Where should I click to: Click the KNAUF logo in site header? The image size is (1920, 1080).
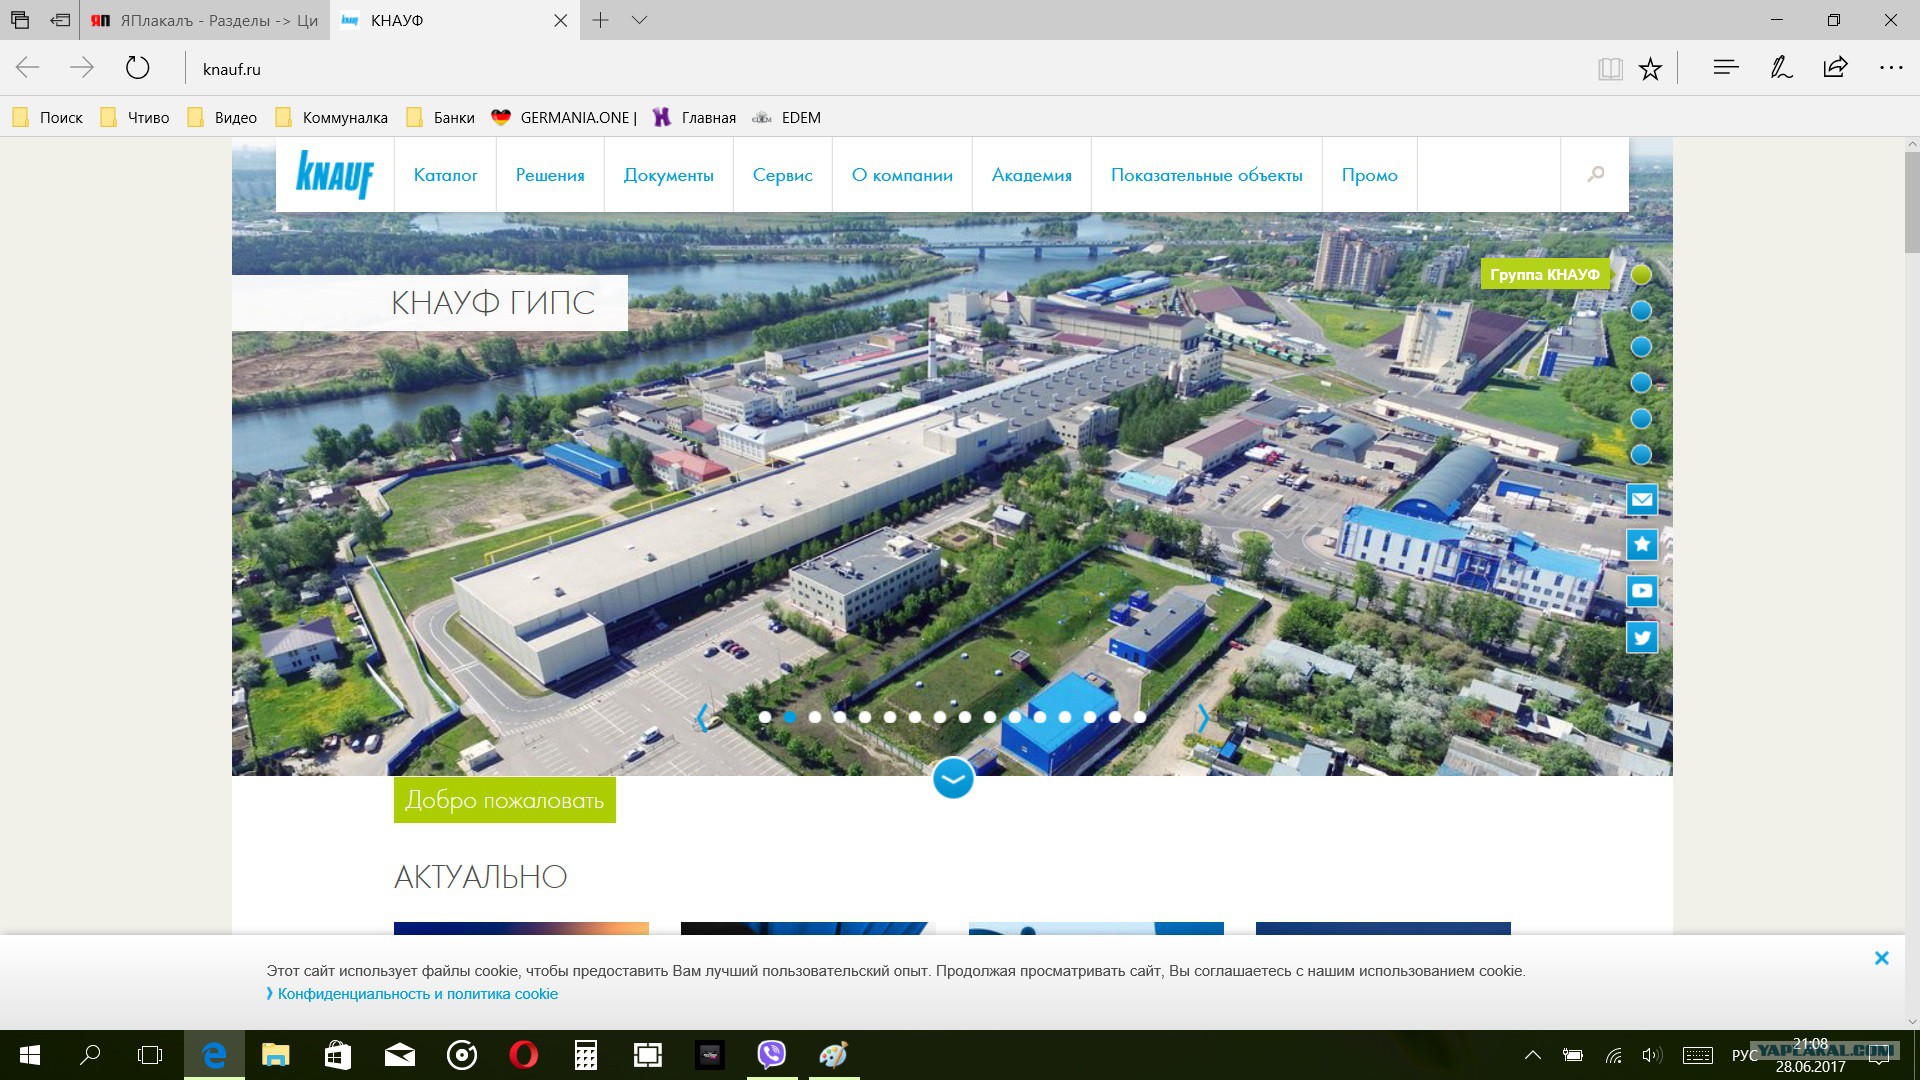pyautogui.click(x=335, y=175)
